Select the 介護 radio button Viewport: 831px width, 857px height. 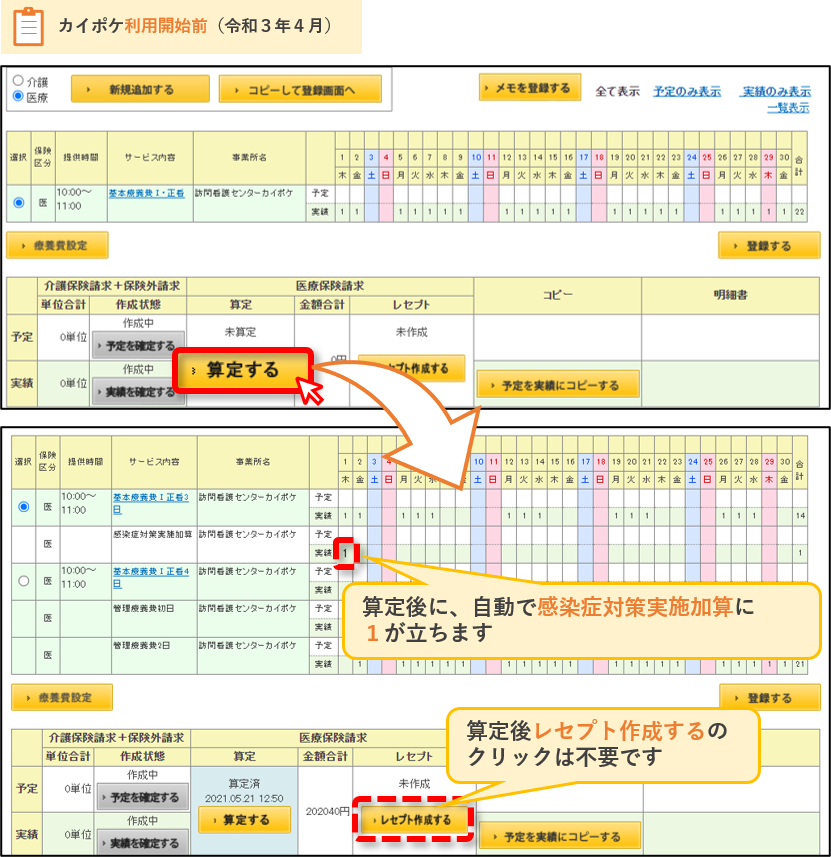(x=18, y=80)
